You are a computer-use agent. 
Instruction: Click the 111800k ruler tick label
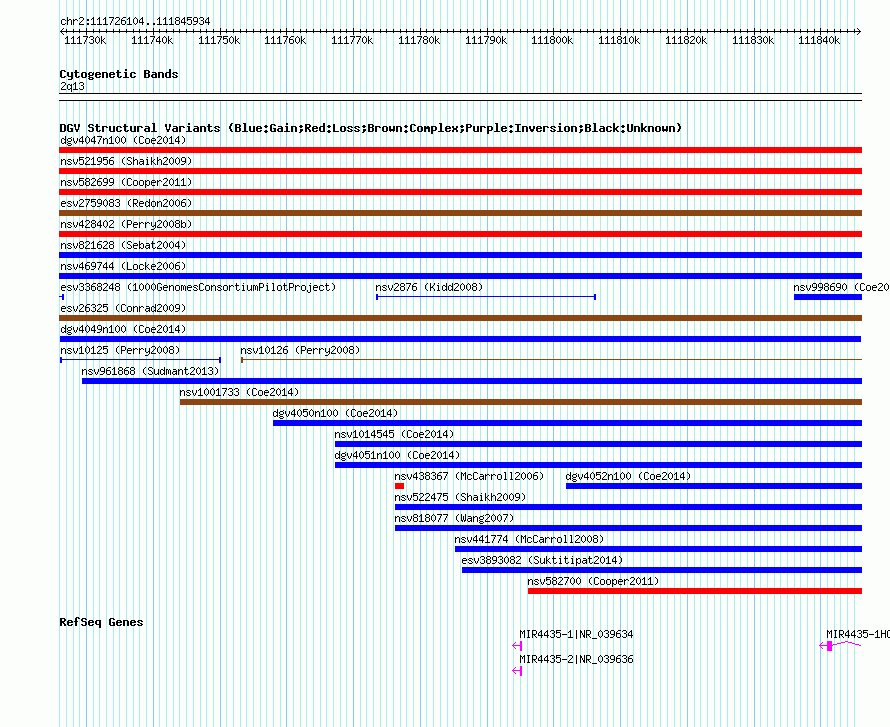(552, 40)
